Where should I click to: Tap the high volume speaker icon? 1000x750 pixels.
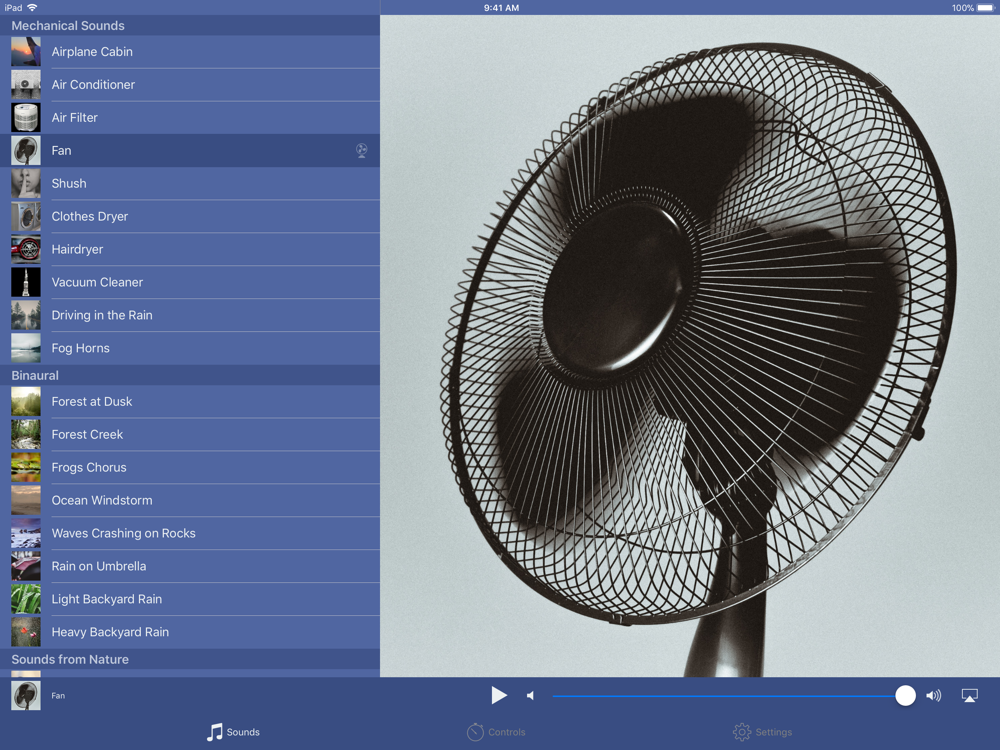point(933,696)
